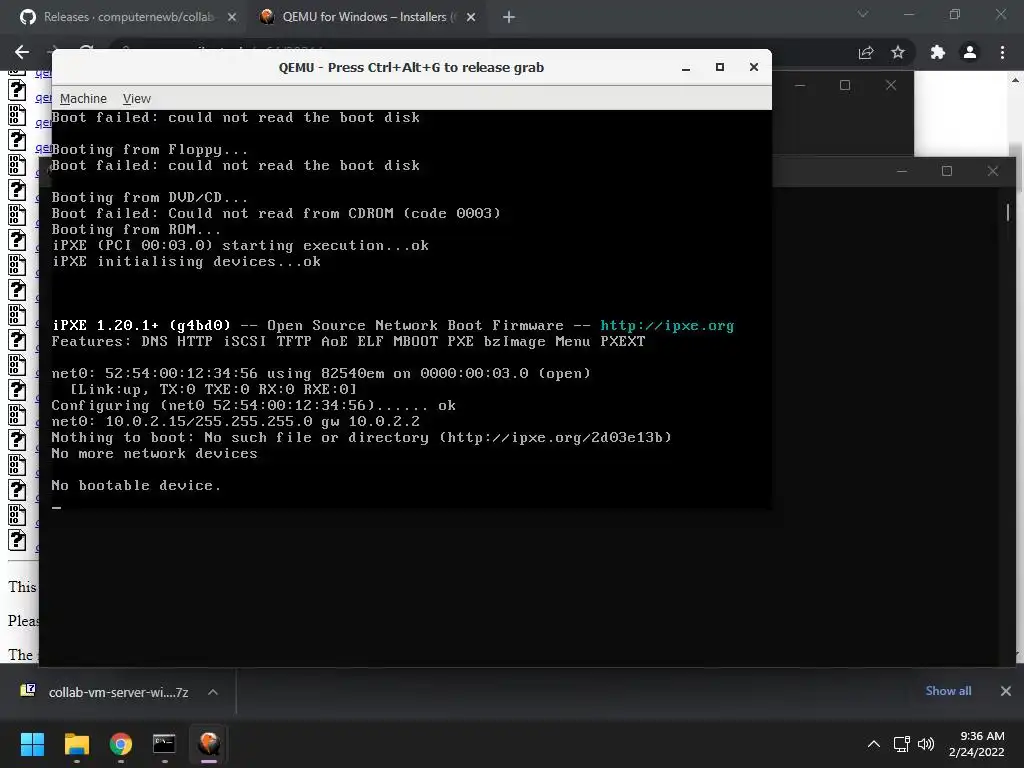Click the bottom unknown-file icon in page listing

click(18, 540)
